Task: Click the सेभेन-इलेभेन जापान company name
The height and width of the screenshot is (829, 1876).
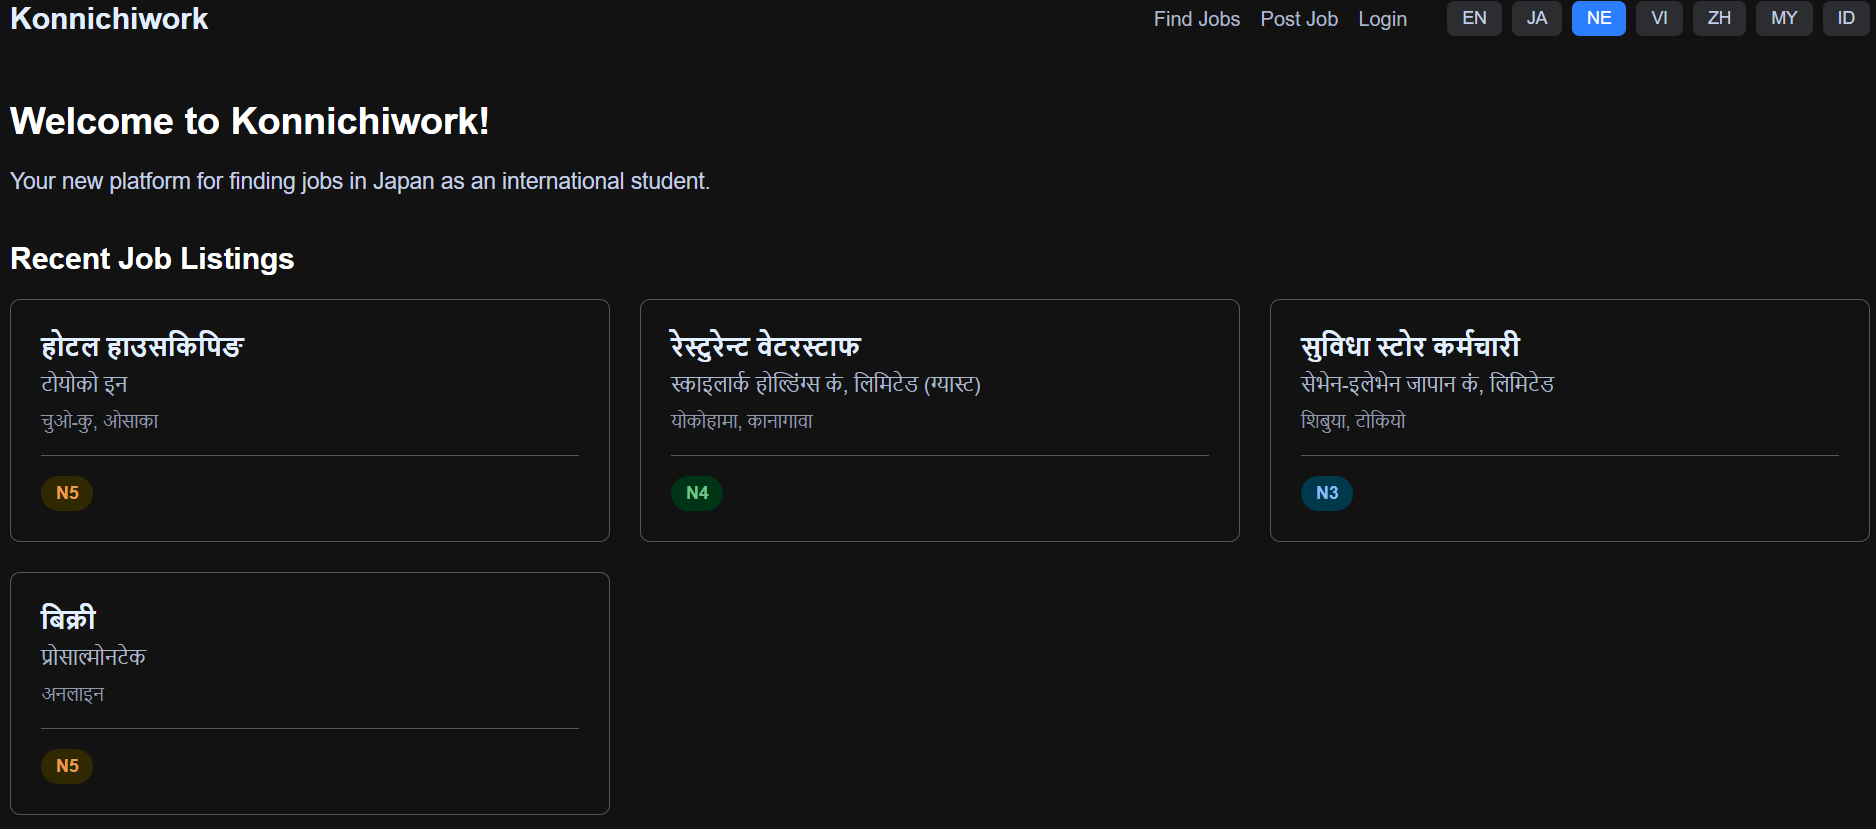Action: click(x=1426, y=384)
